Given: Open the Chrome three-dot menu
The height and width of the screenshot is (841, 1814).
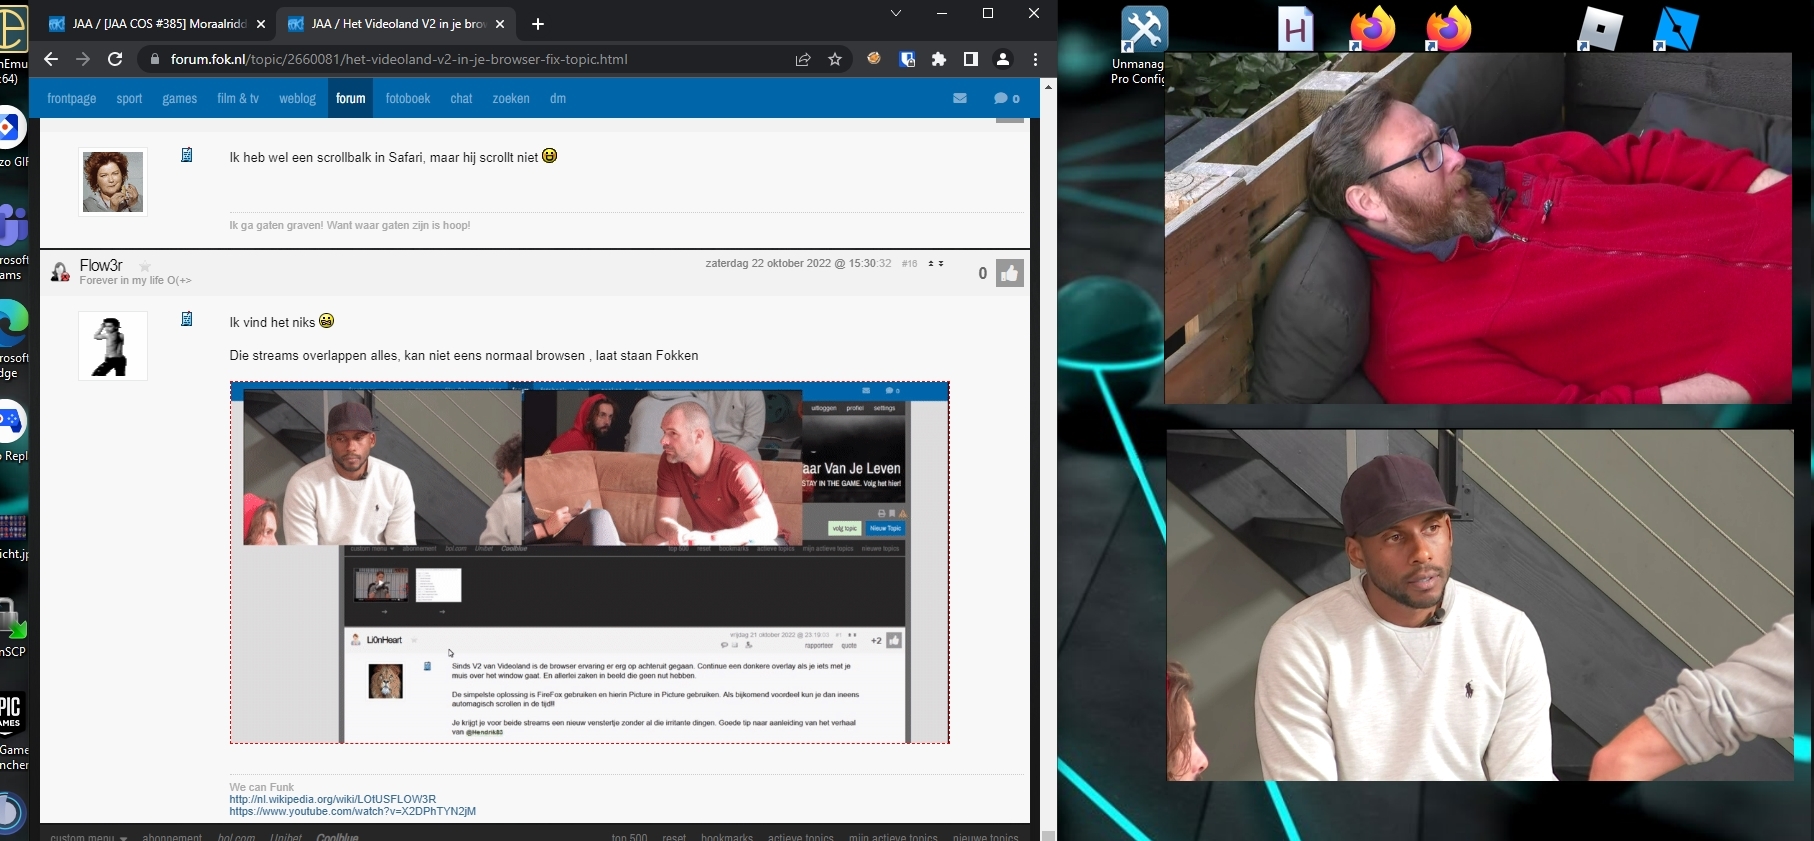Looking at the screenshot, I should coord(1035,59).
